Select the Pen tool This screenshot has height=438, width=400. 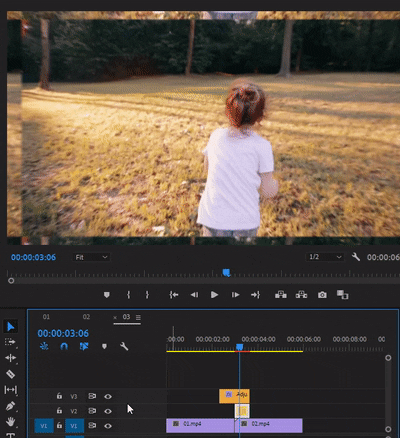(10, 406)
